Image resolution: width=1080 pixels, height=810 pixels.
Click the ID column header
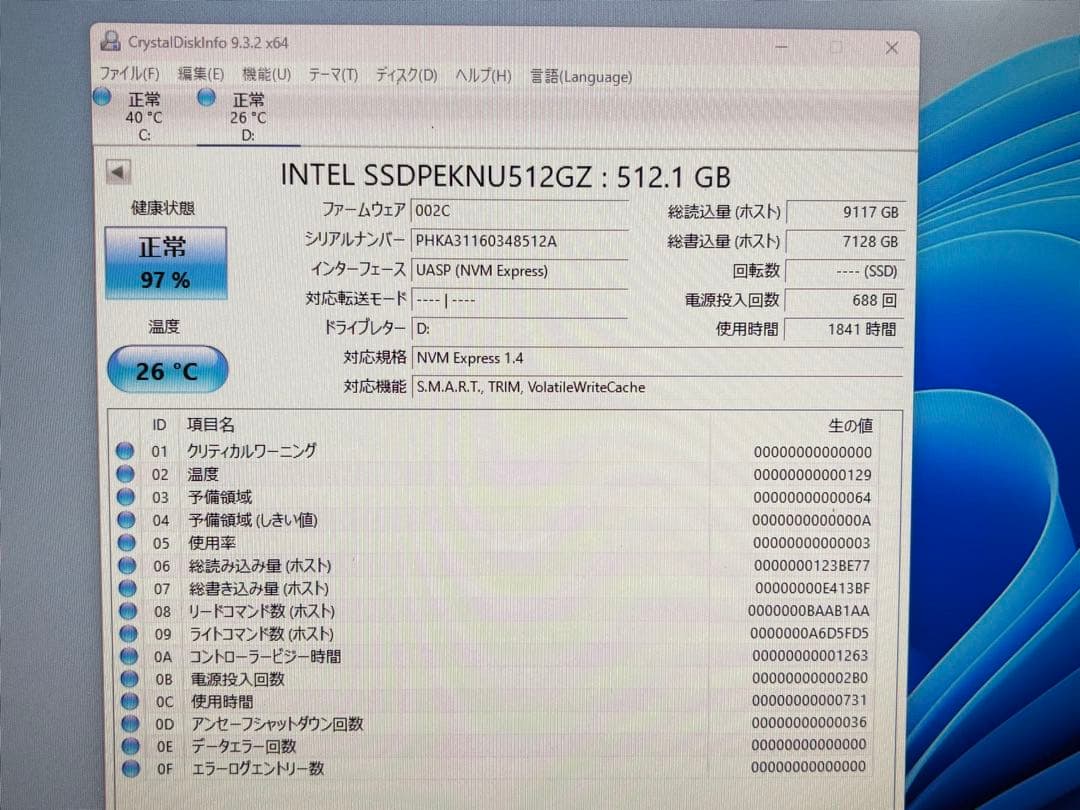click(159, 425)
